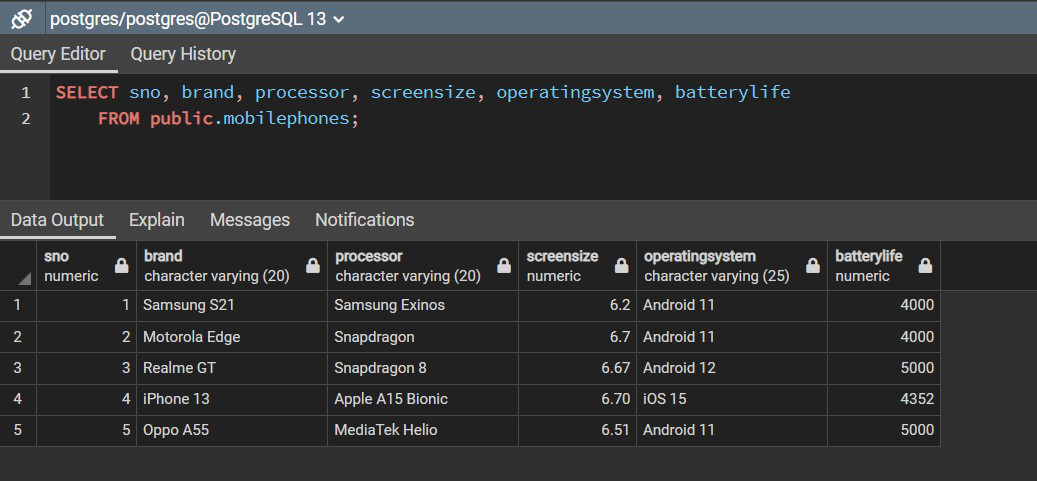
Task: Open the Explain tab
Action: tap(157, 220)
